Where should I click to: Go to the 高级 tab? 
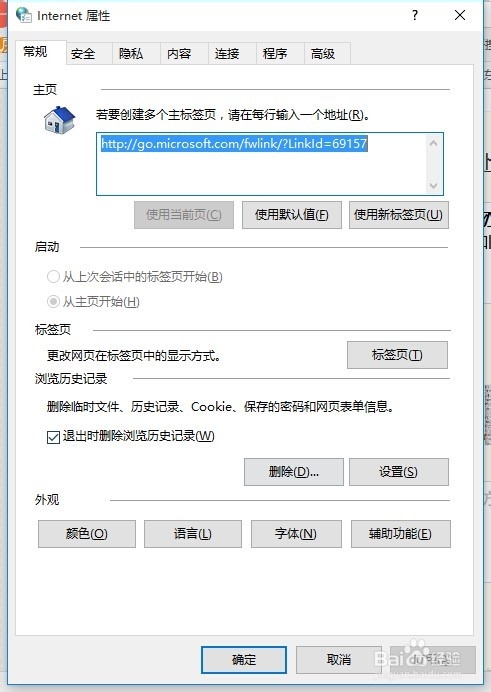(323, 54)
